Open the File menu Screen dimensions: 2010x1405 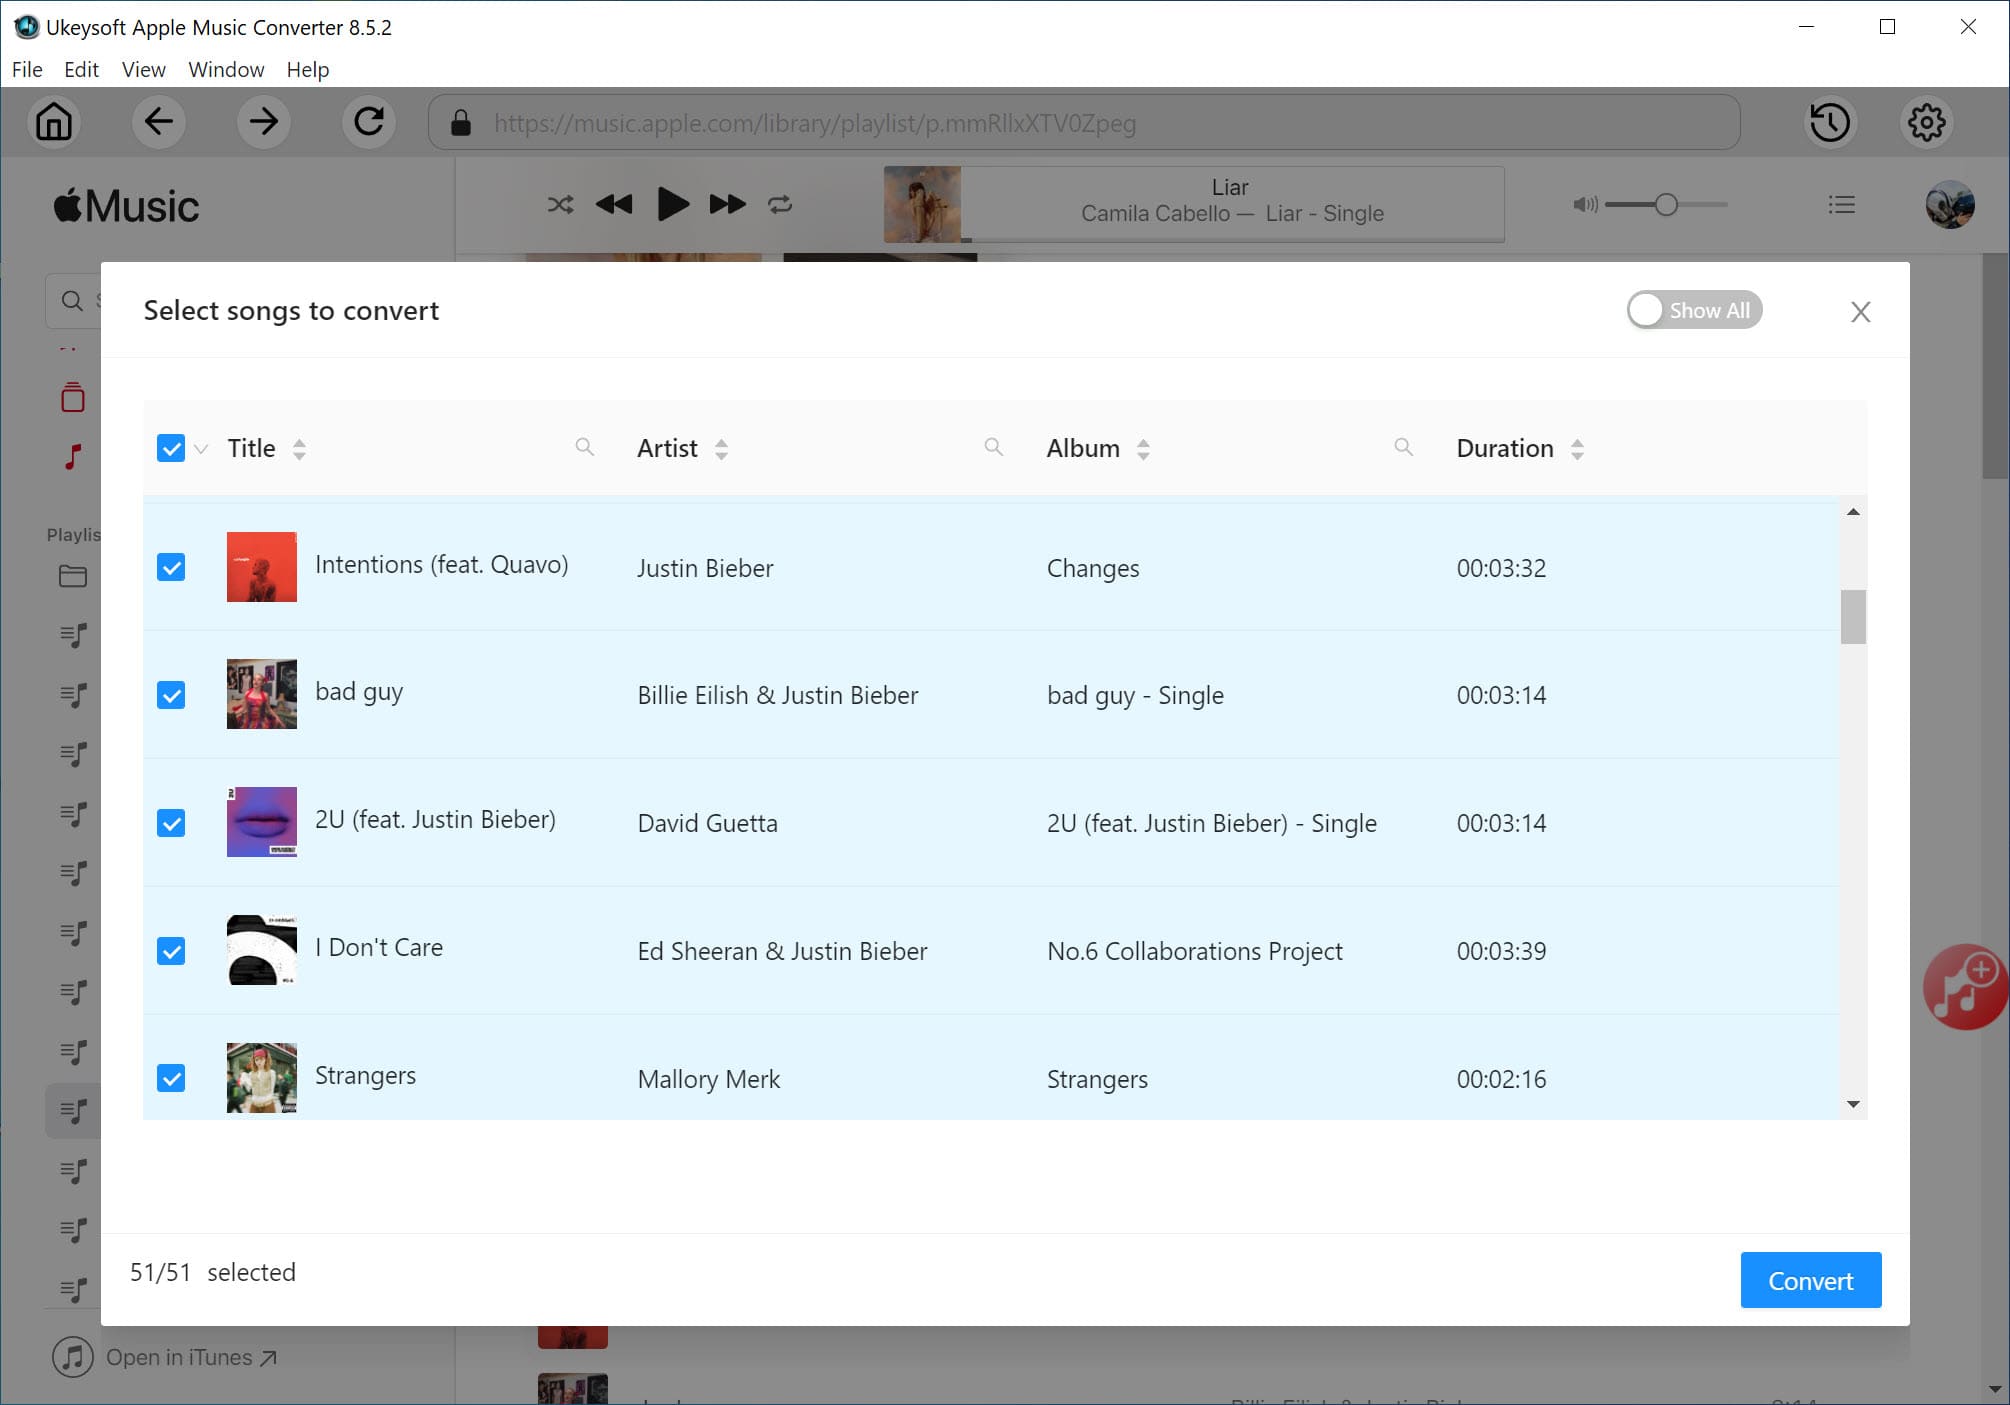pyautogui.click(x=27, y=69)
